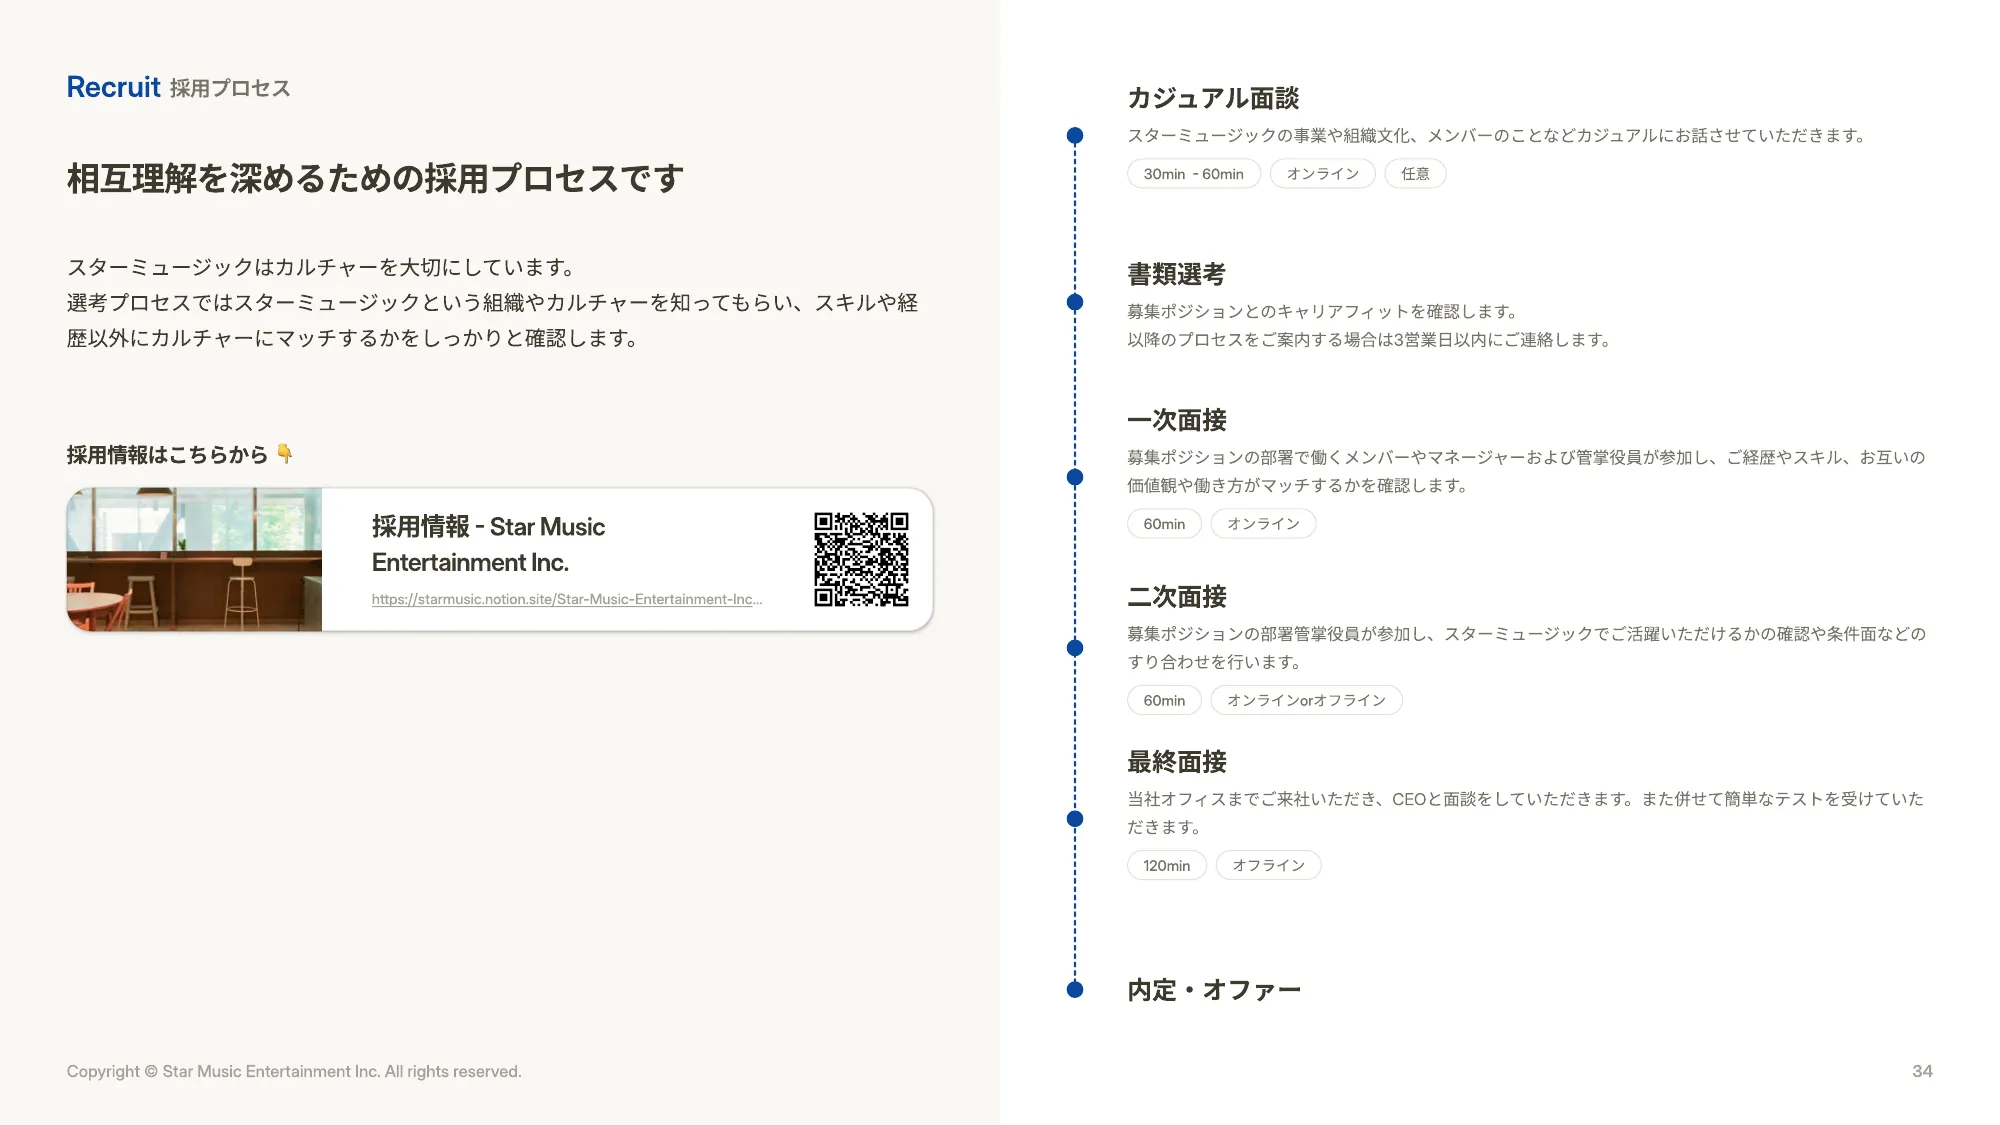Click the QR code on the recruit card
2000x1125 pixels.
click(x=861, y=559)
